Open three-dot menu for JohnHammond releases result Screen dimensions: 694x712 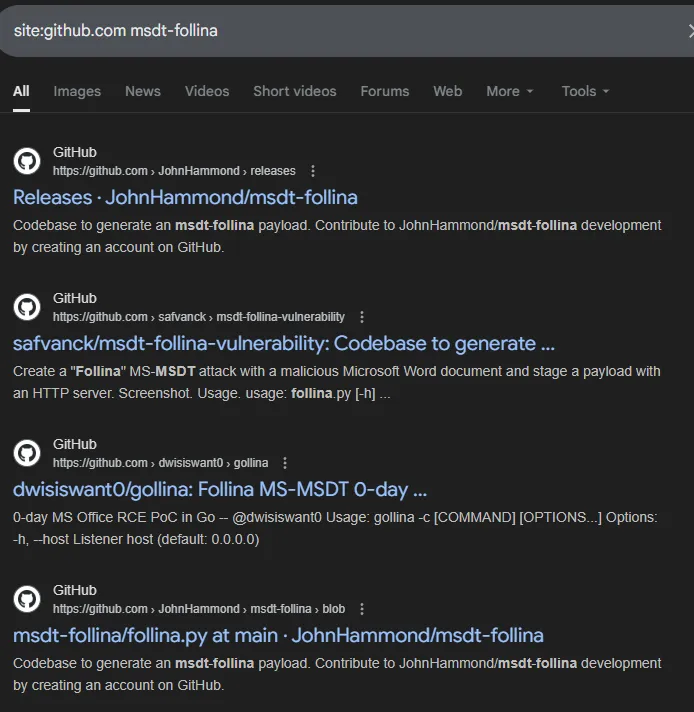click(313, 171)
